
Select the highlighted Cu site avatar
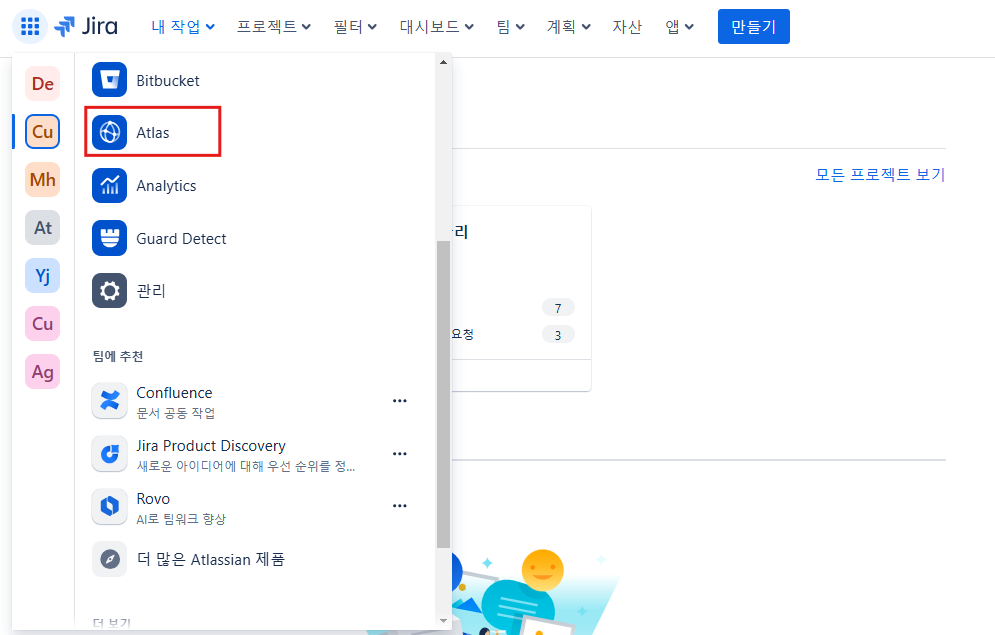[43, 131]
